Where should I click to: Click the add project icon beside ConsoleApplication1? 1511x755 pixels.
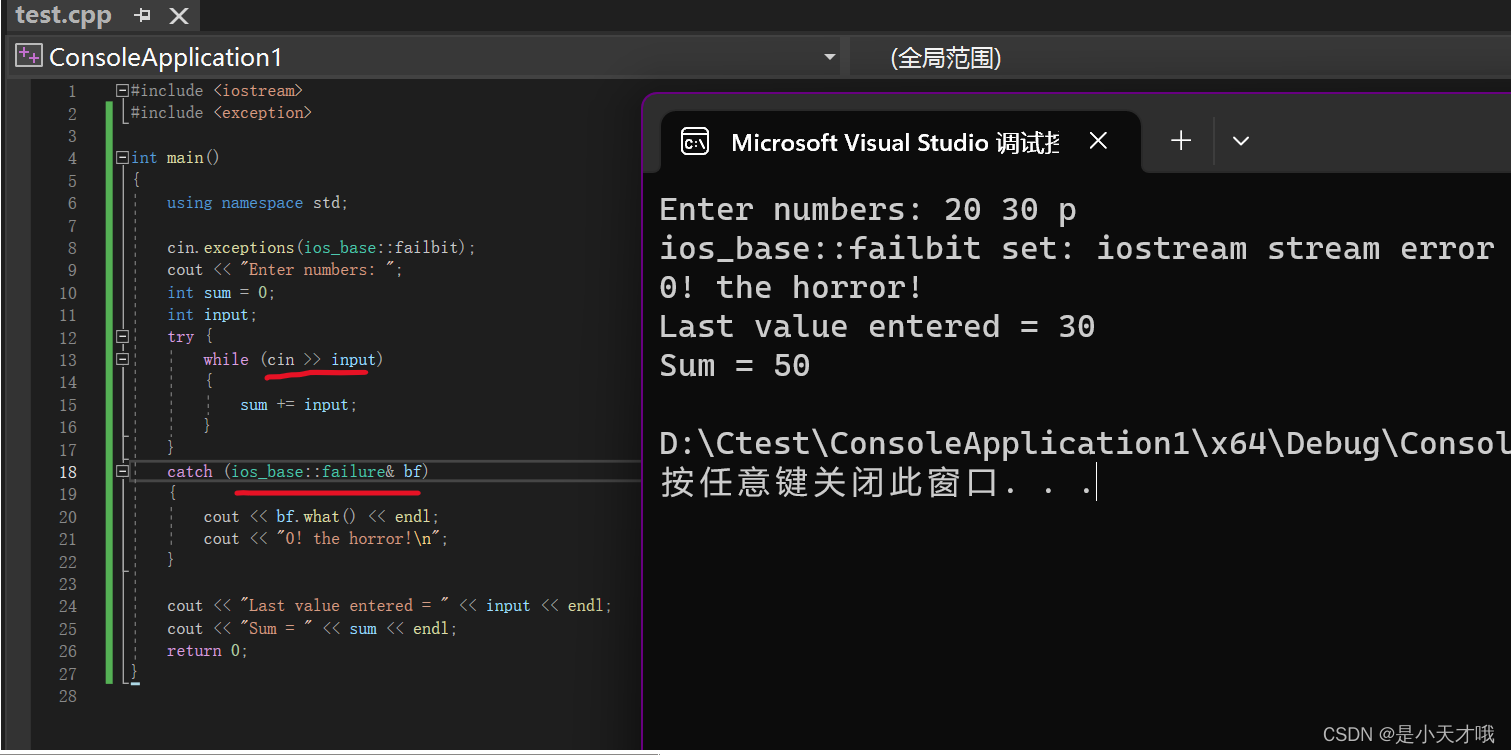click(27, 56)
